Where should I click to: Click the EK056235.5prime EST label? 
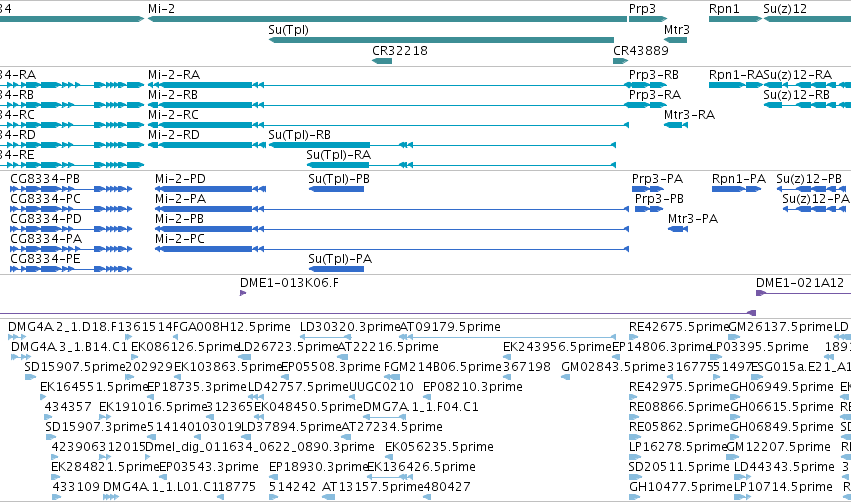[x=439, y=447]
